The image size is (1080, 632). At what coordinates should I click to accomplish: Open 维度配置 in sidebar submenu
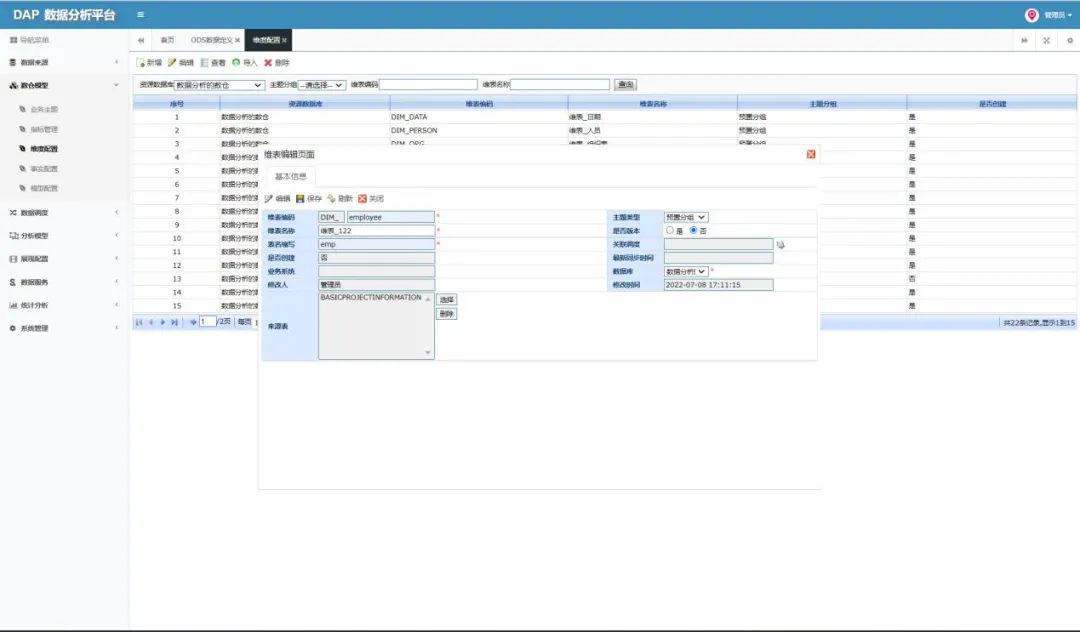tap(44, 149)
